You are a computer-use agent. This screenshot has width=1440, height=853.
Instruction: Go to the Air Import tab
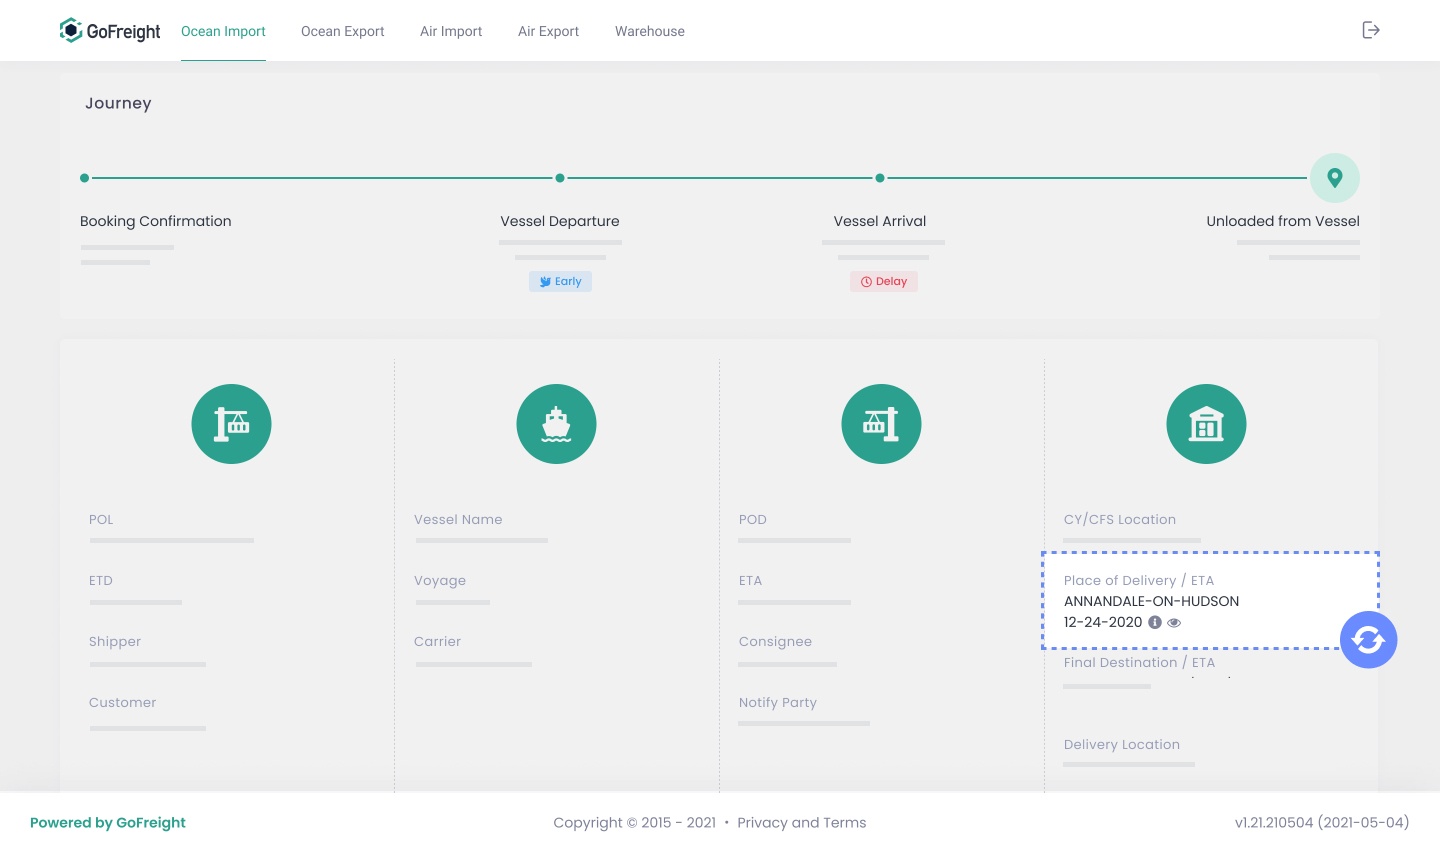[451, 31]
